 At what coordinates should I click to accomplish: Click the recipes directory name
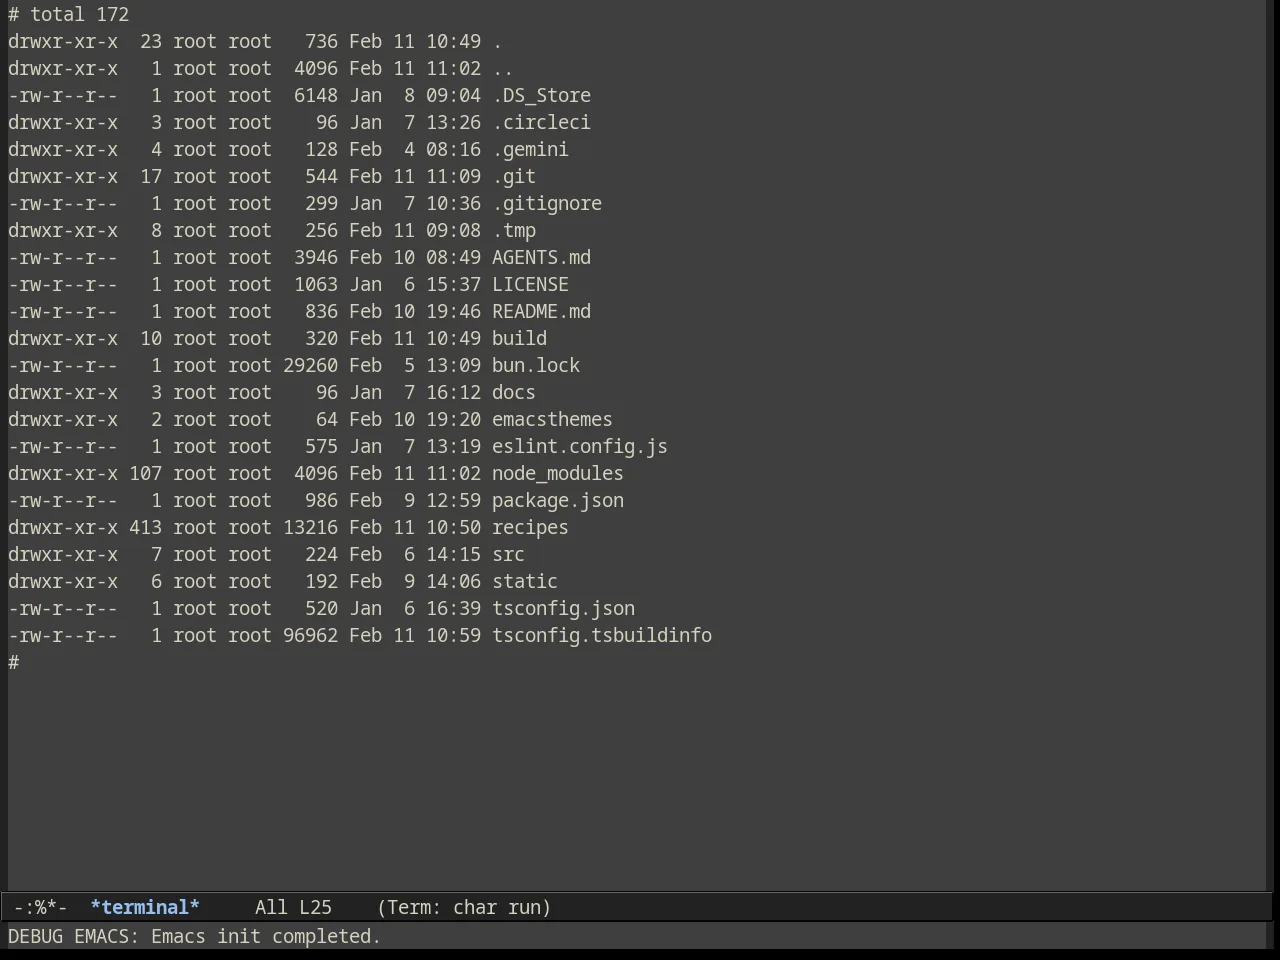coord(530,527)
